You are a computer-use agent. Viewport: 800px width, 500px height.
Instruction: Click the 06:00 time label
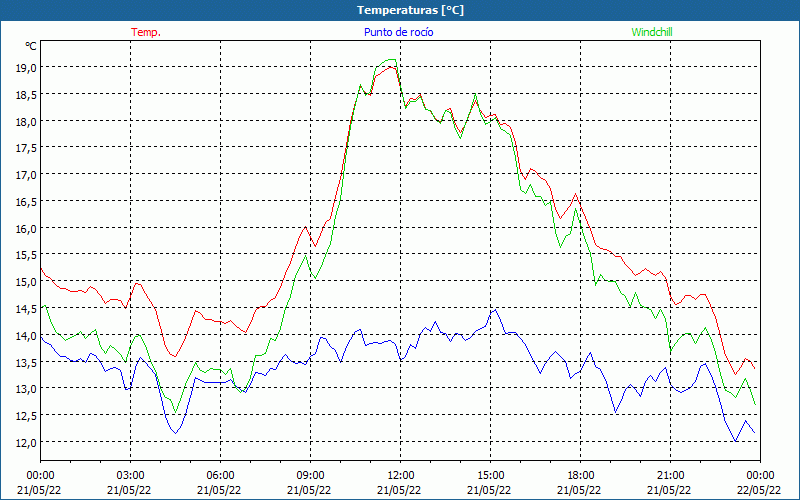coord(220,476)
